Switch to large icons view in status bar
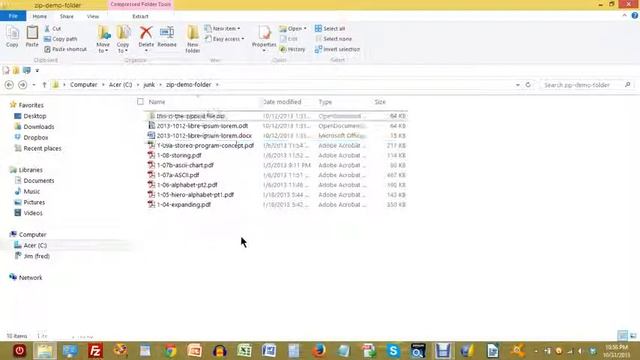Screen dimensions: 640x360 [x=633, y=336]
